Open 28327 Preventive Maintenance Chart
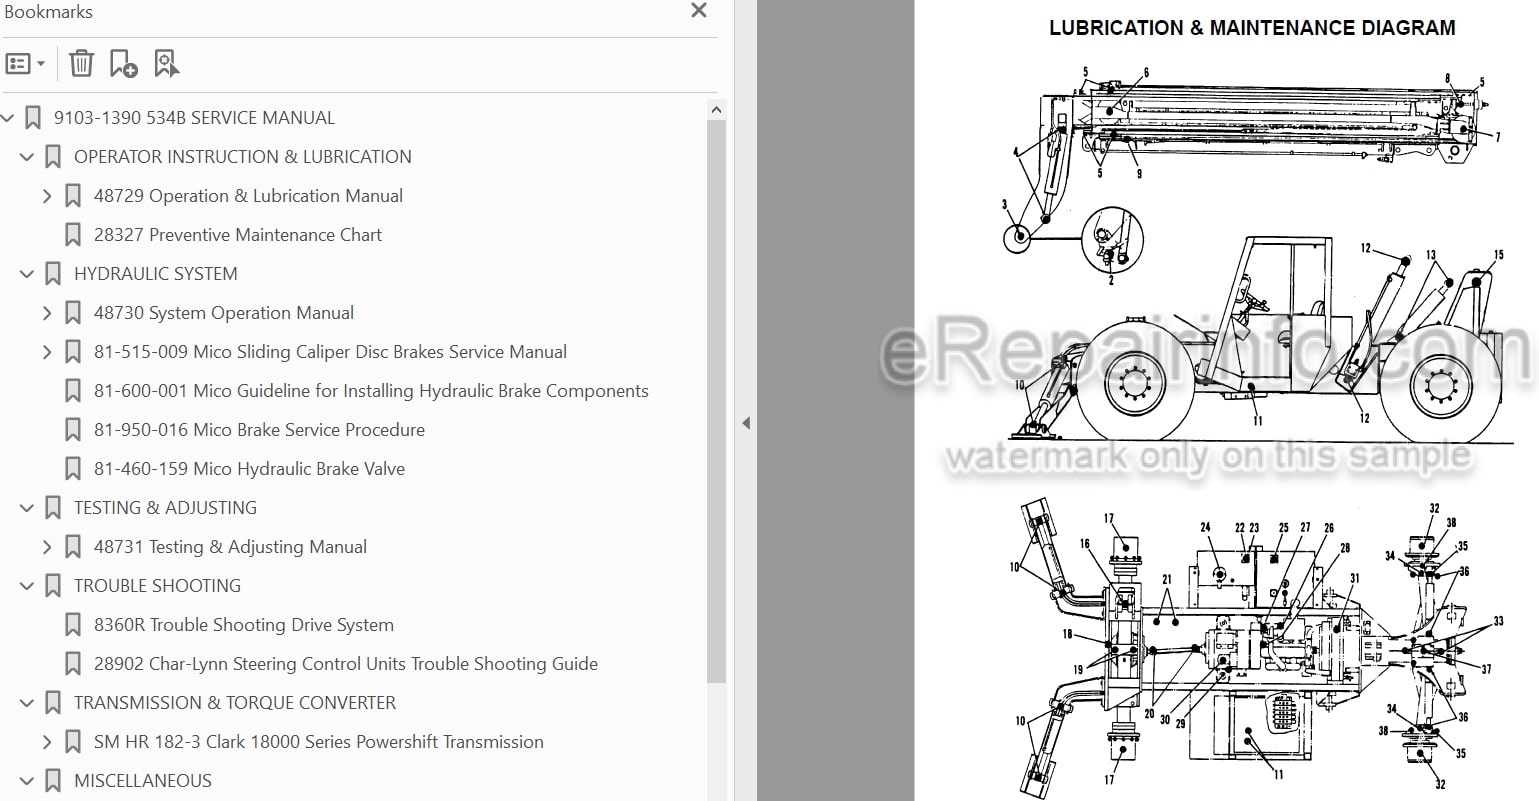 (x=238, y=235)
